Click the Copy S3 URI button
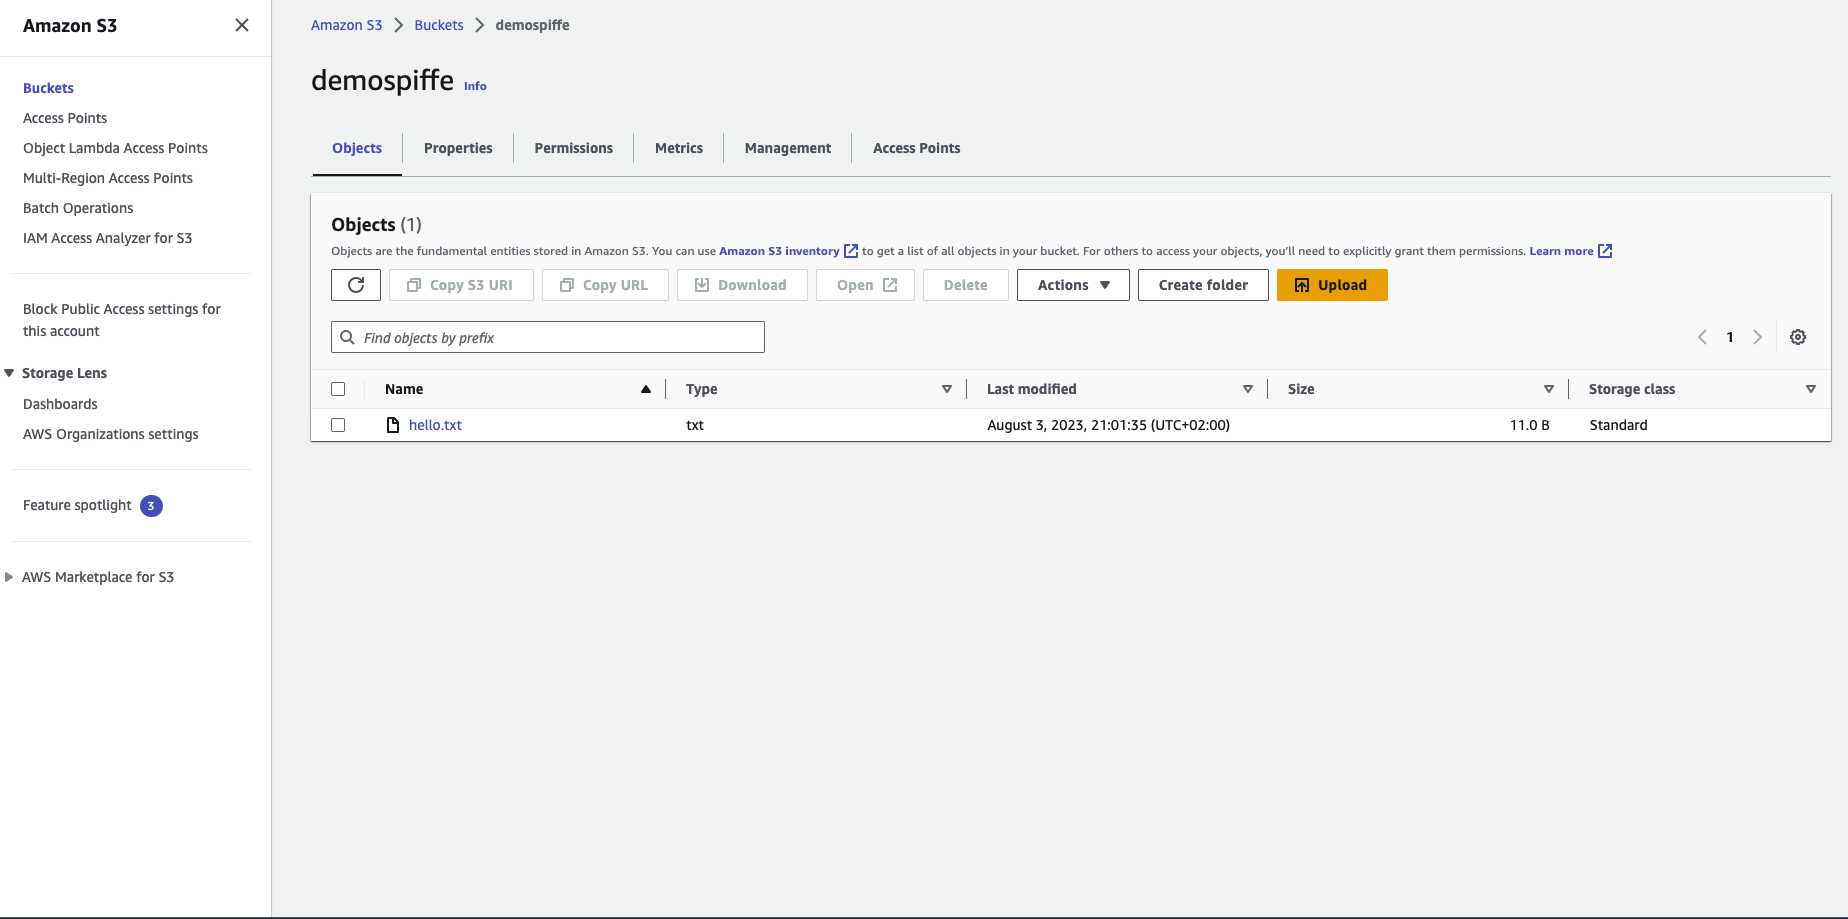The height and width of the screenshot is (919, 1848). (461, 285)
